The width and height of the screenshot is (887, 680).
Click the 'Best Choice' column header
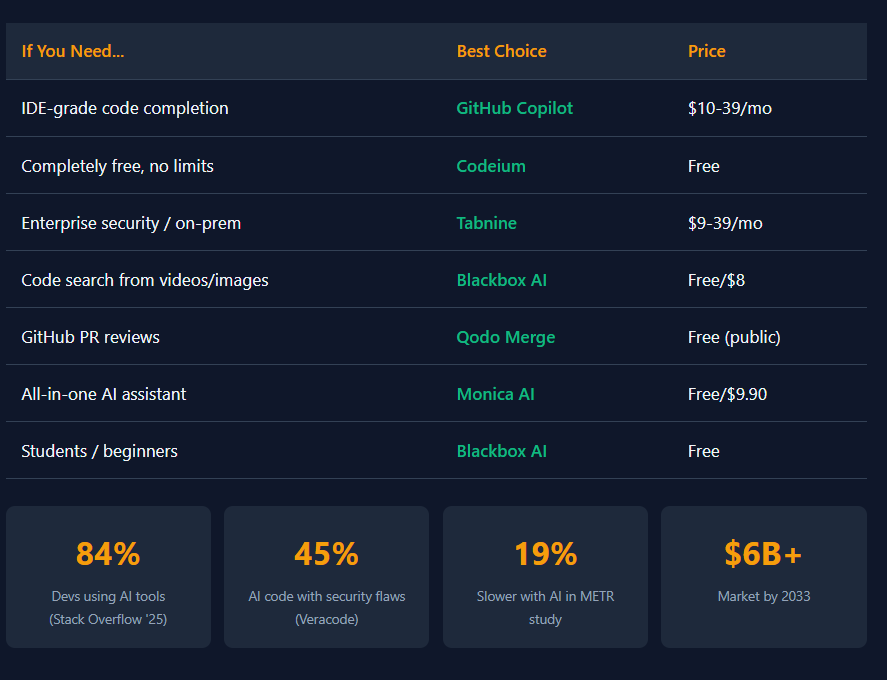coord(501,51)
